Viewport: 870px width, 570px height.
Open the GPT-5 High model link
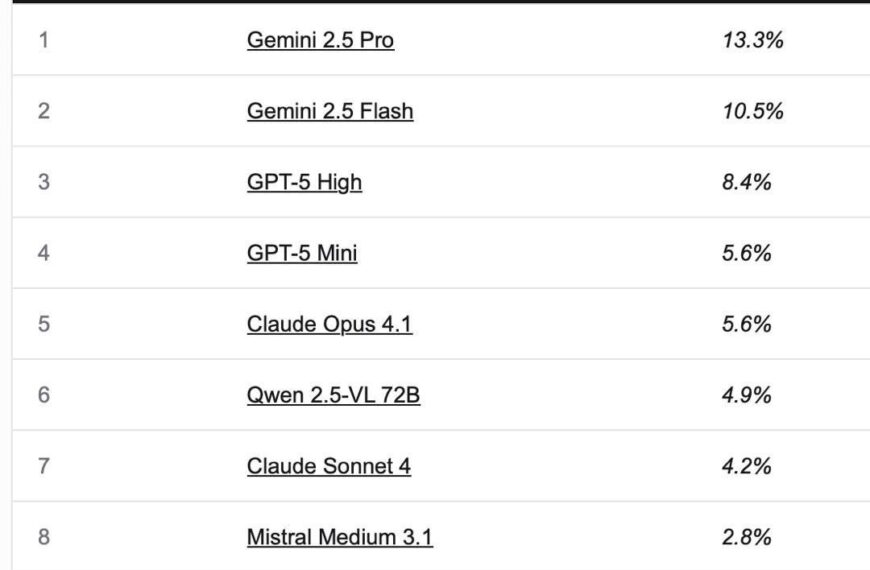[304, 183]
